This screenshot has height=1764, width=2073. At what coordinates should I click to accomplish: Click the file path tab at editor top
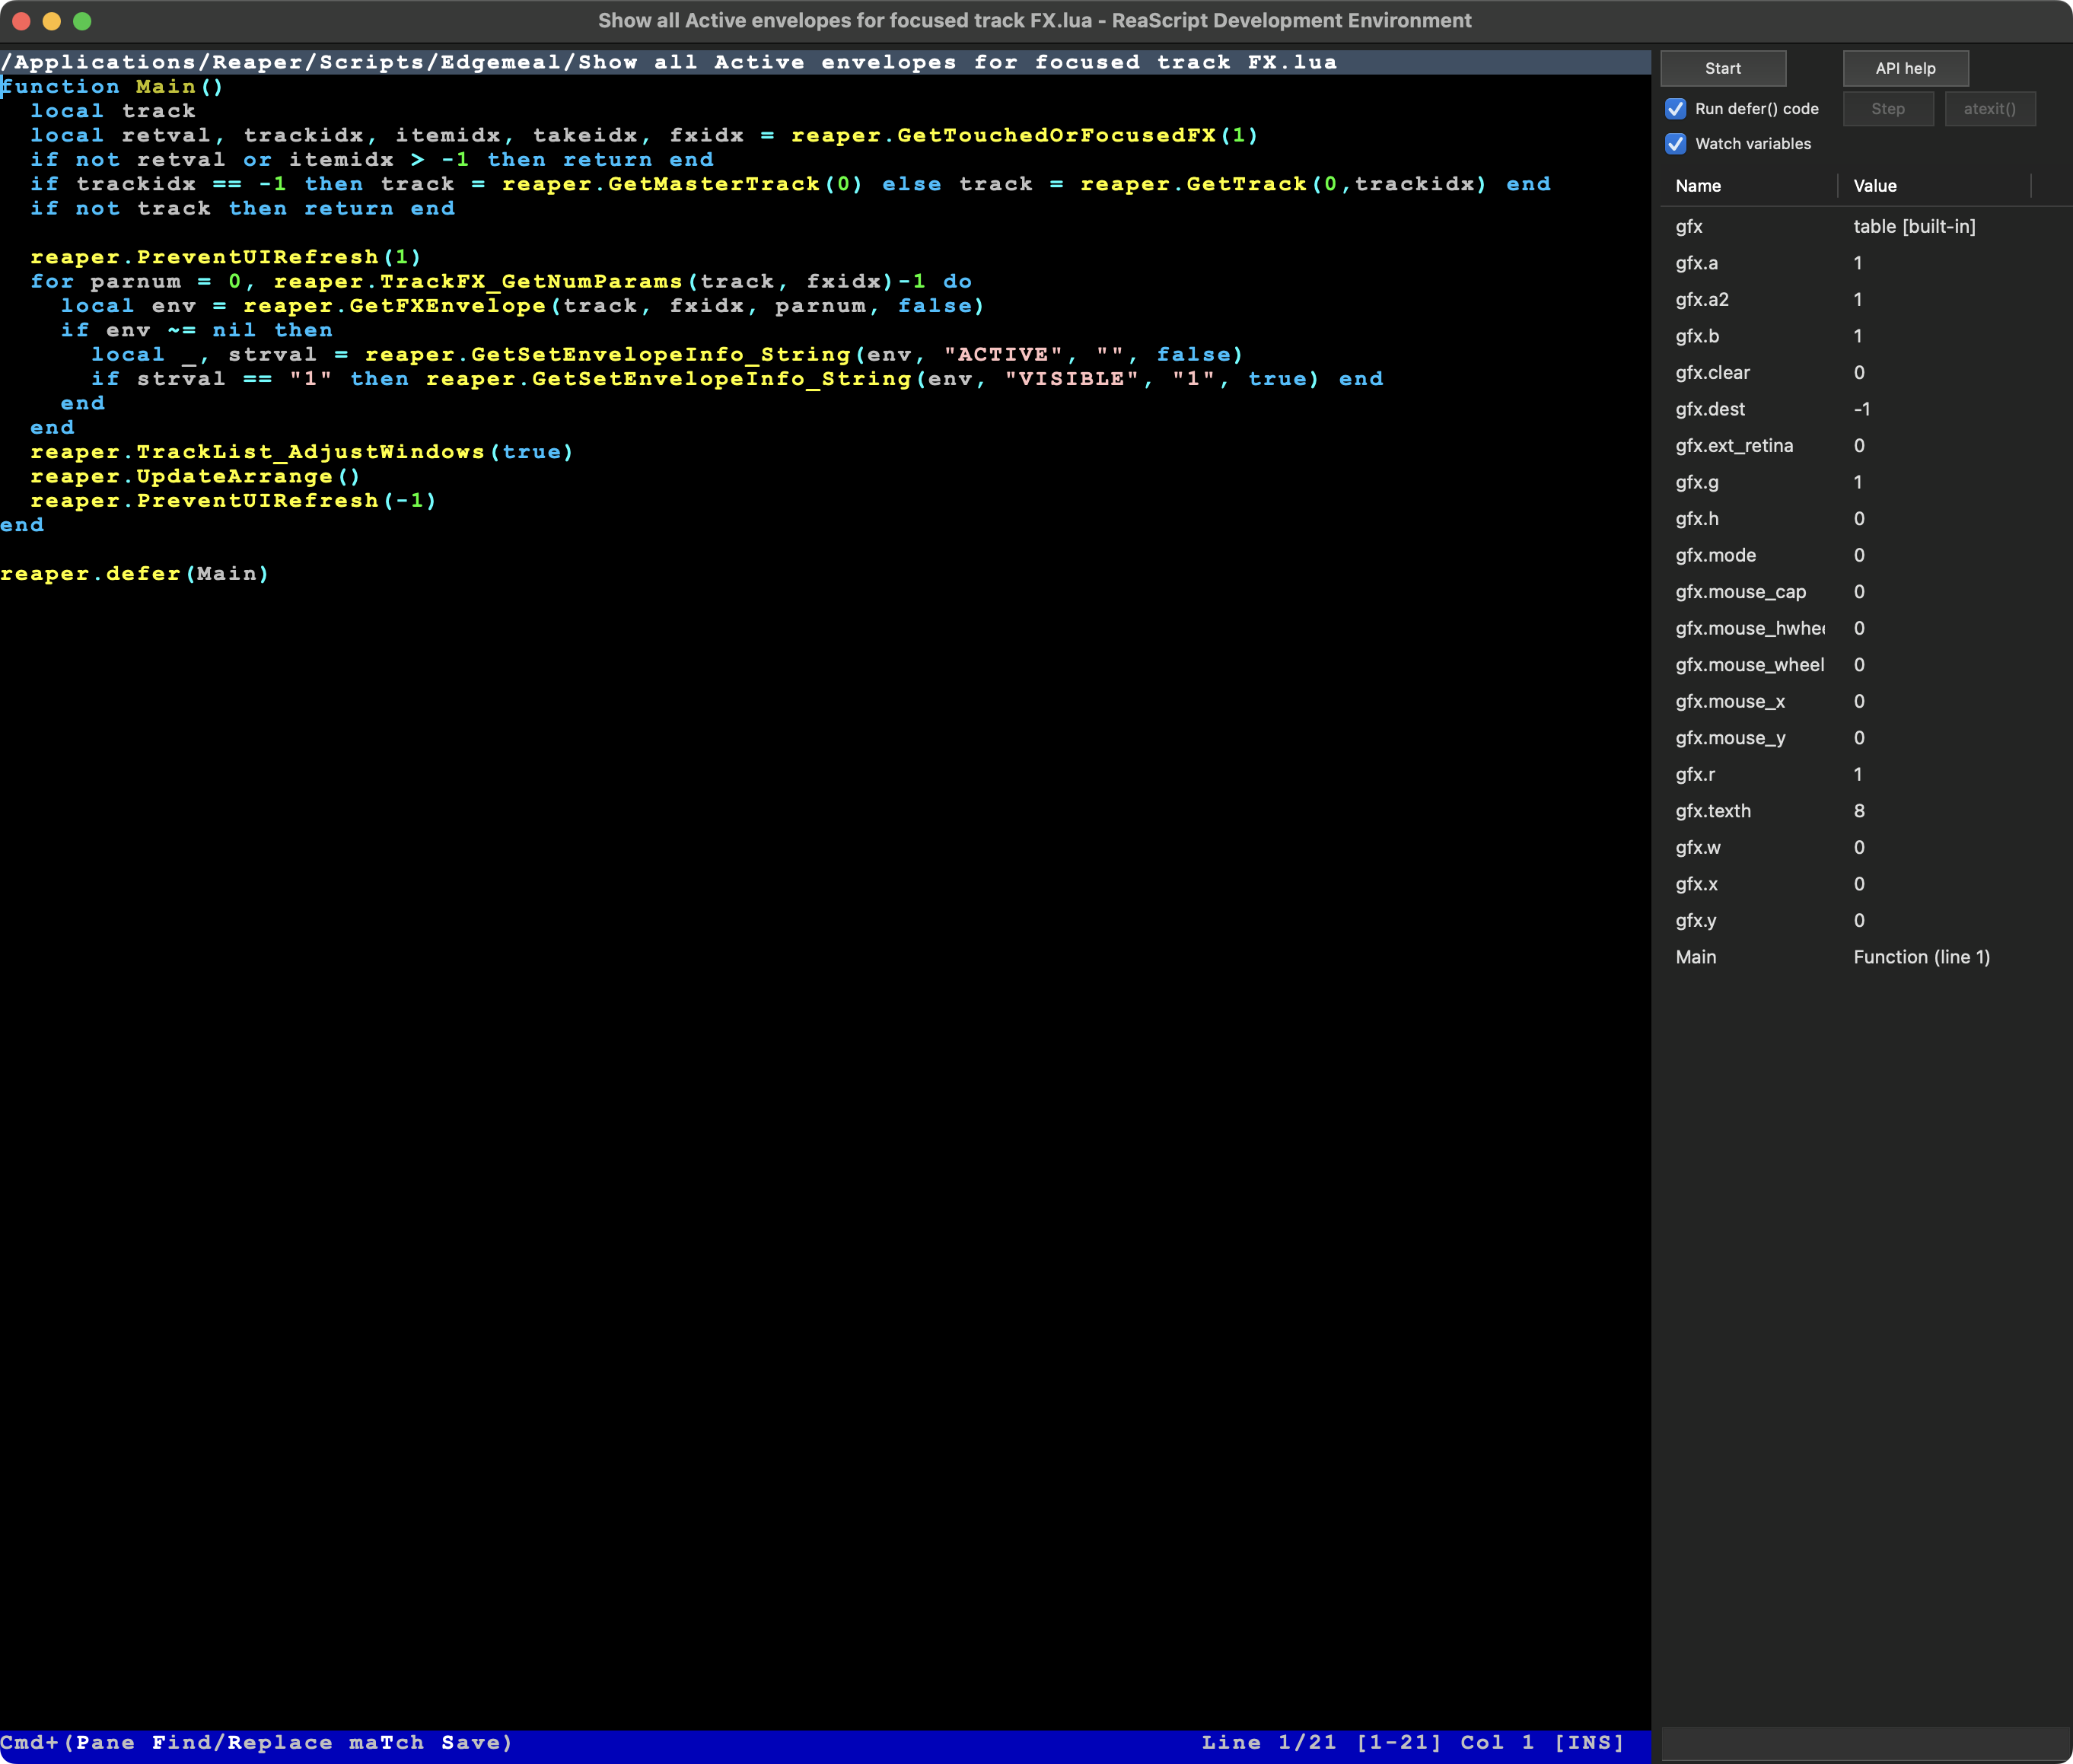(668, 62)
